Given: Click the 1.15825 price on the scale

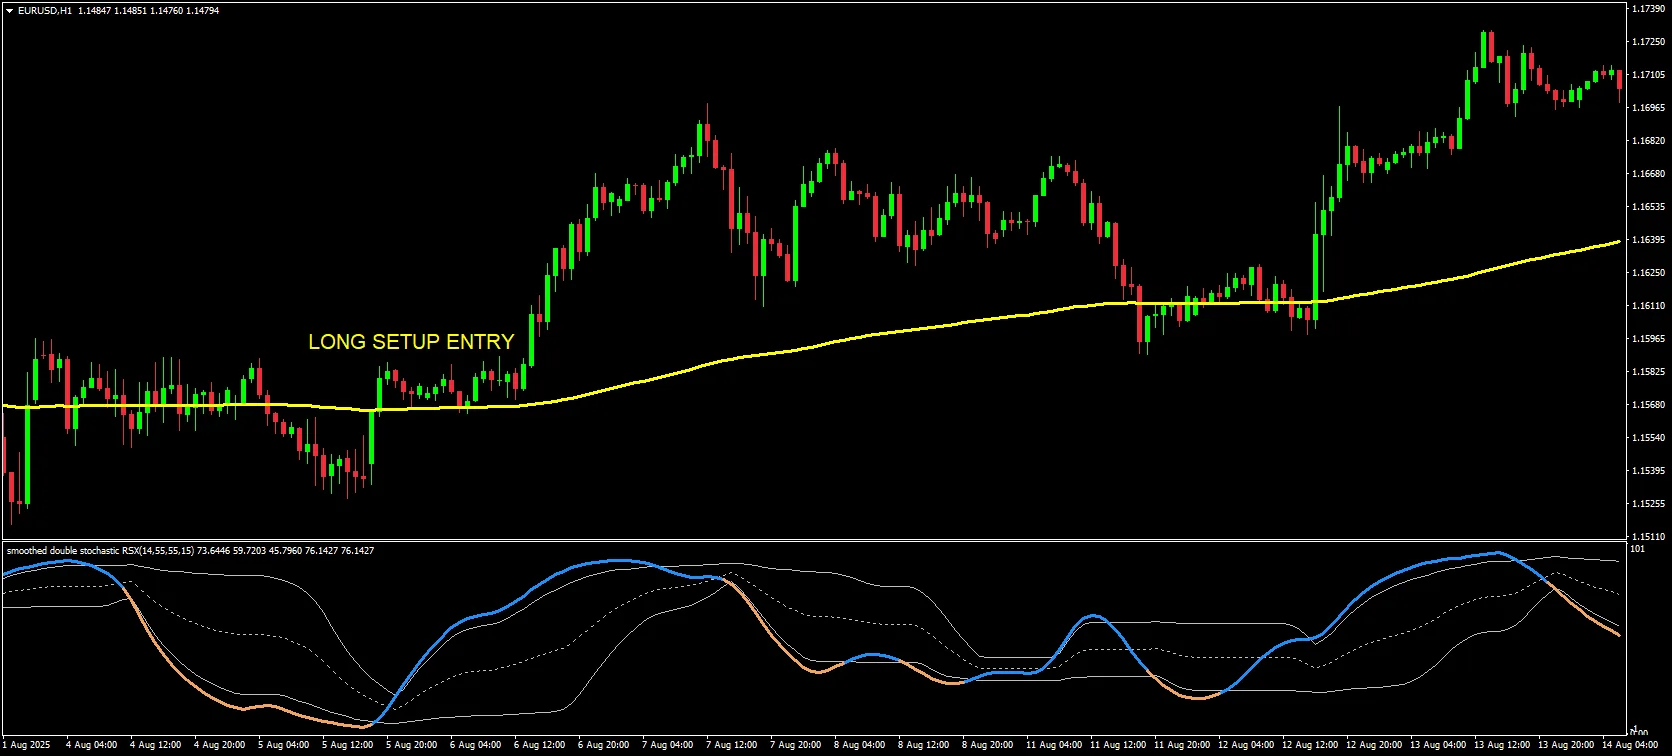Looking at the screenshot, I should click(1648, 372).
